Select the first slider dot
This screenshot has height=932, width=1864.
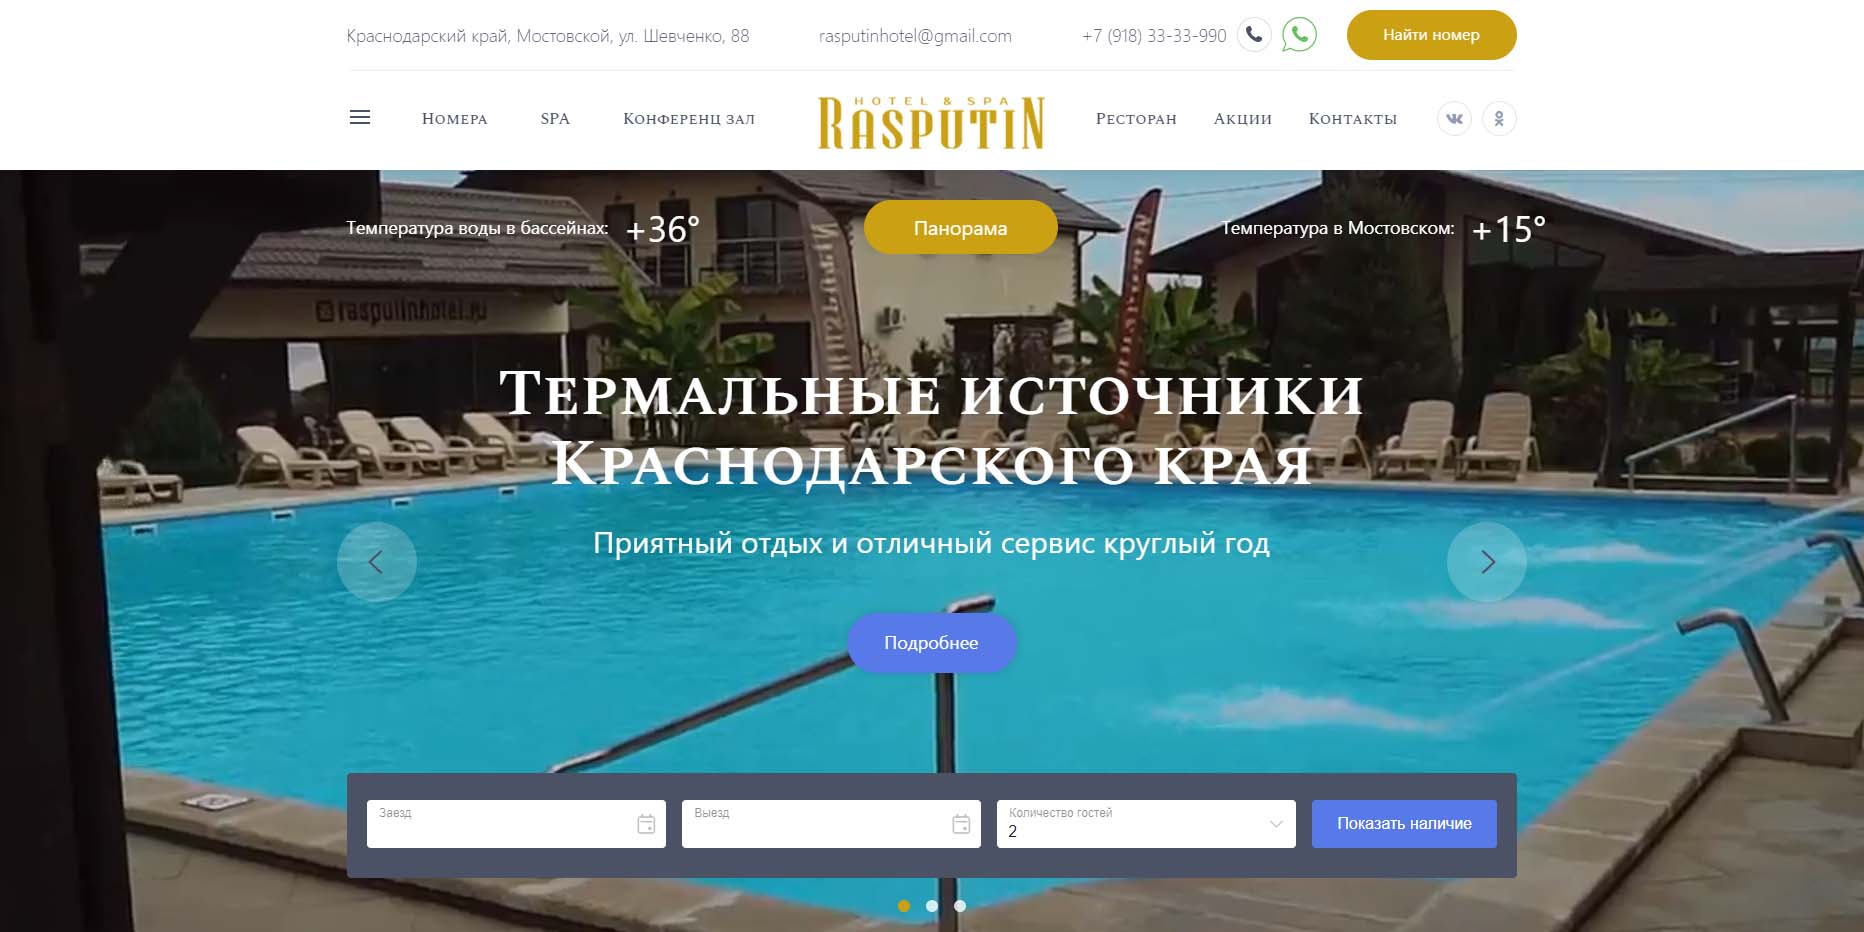click(904, 906)
